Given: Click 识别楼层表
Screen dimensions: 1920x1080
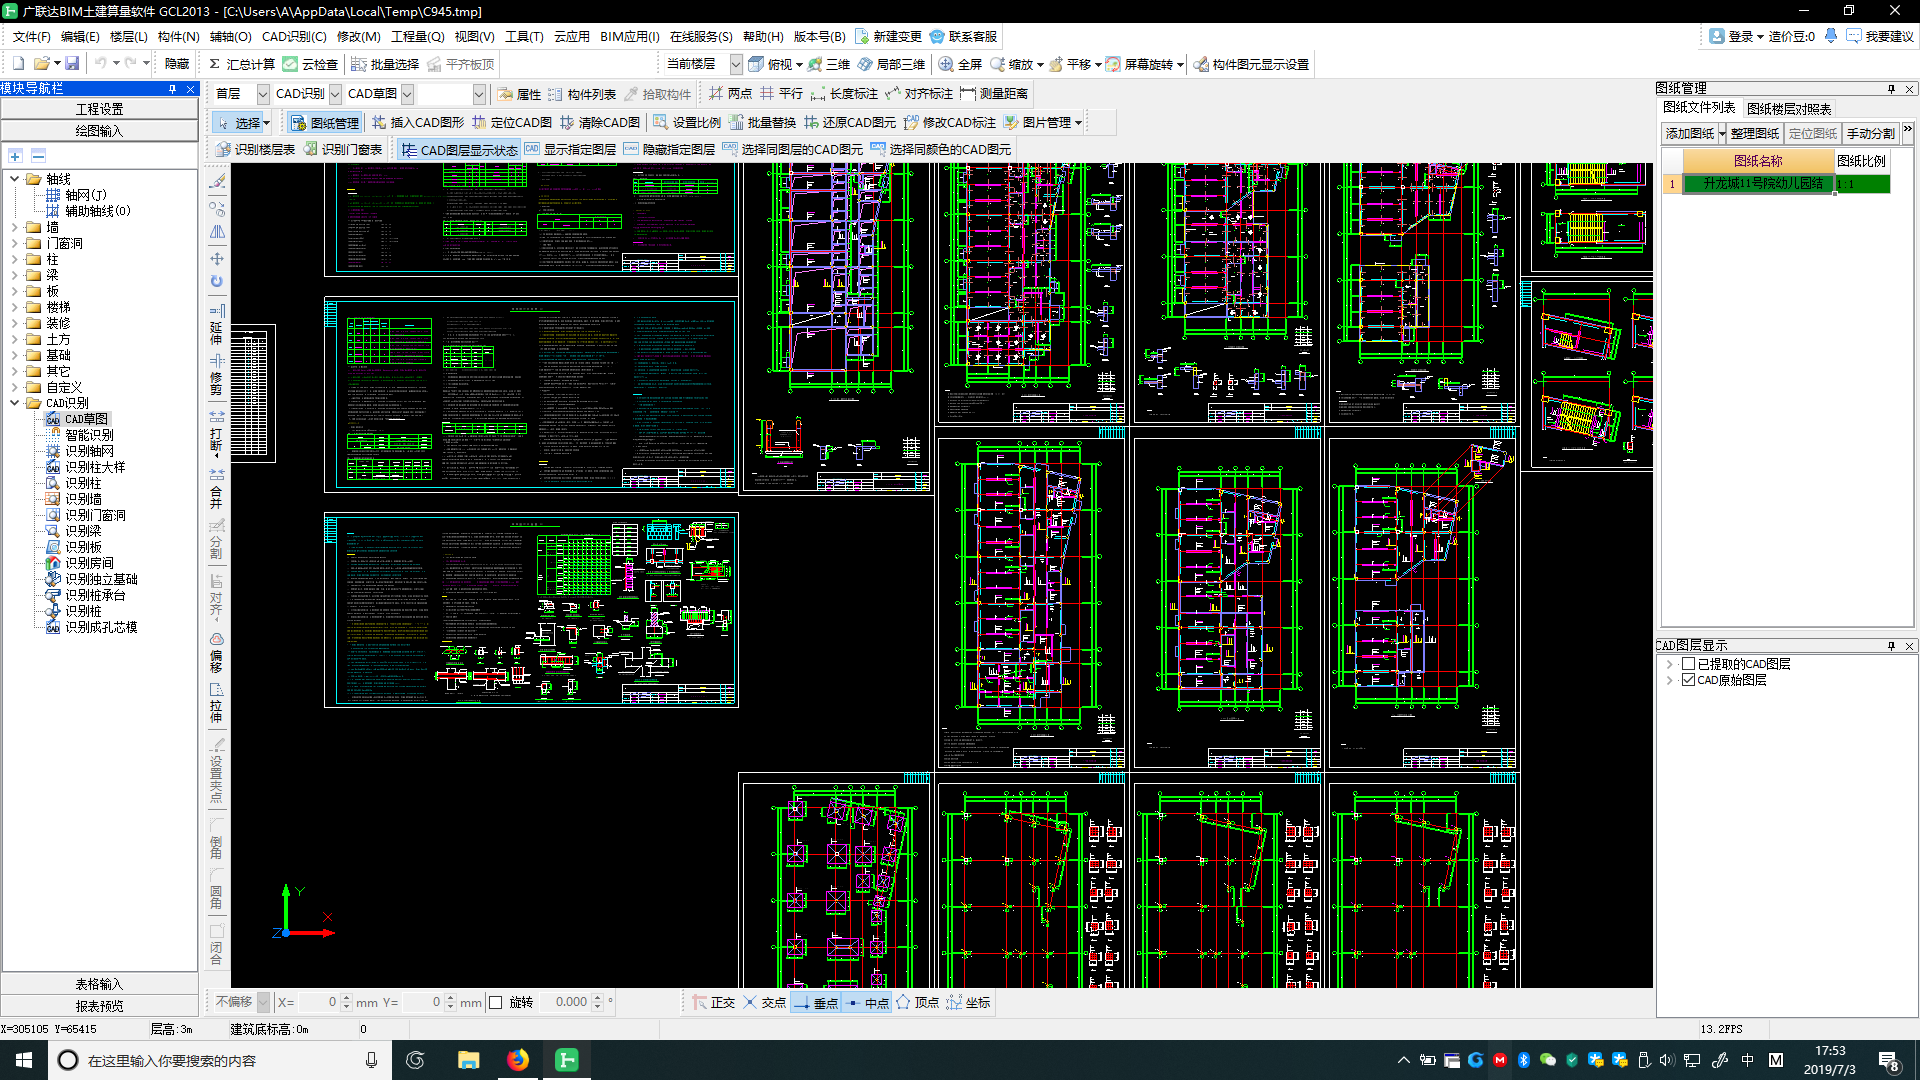Looking at the screenshot, I should [256, 150].
